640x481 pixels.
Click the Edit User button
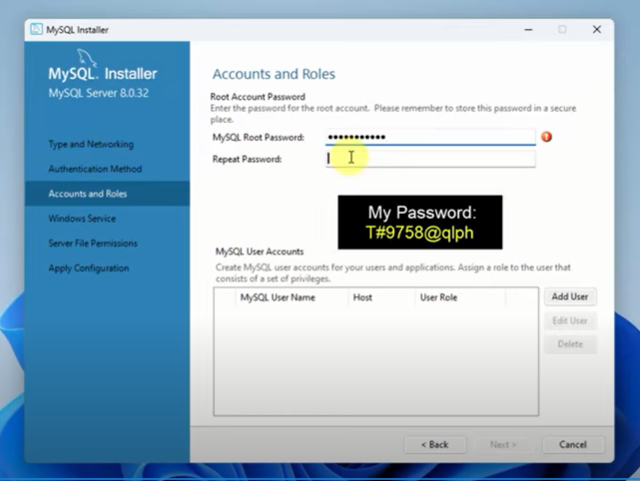[x=570, y=321]
